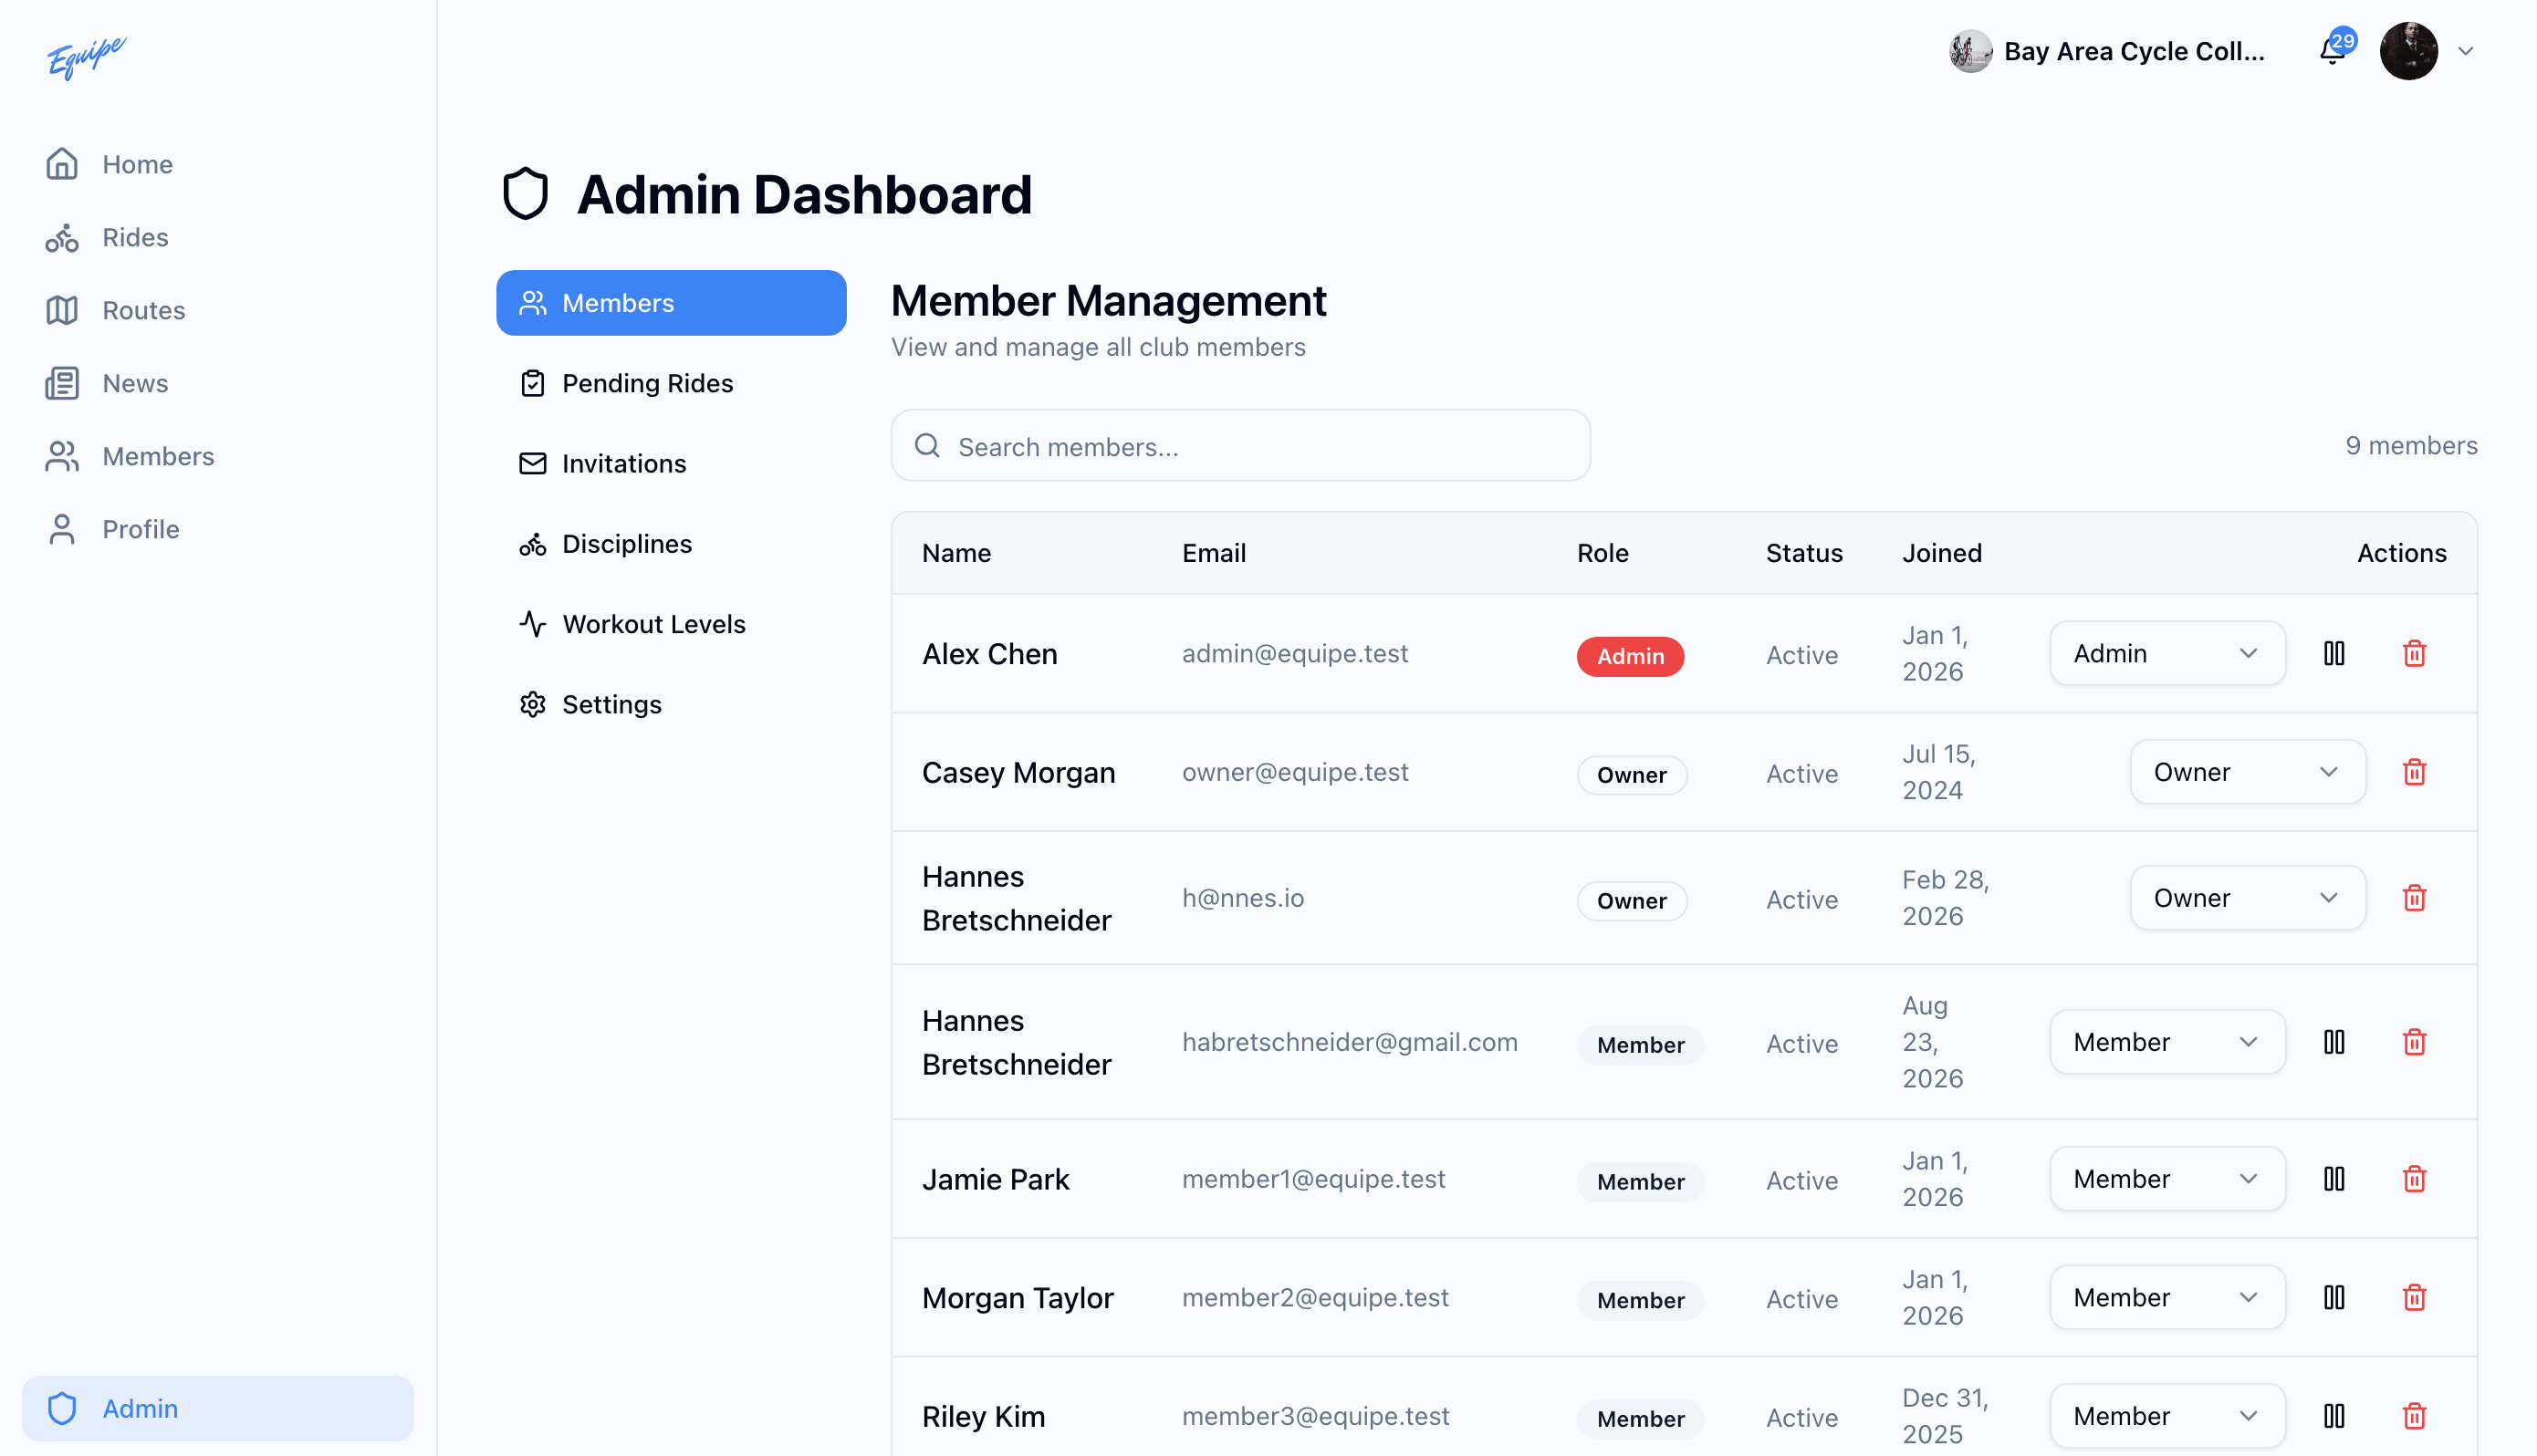Open Routes in sidebar
The image size is (2537, 1456).
pyautogui.click(x=218, y=310)
